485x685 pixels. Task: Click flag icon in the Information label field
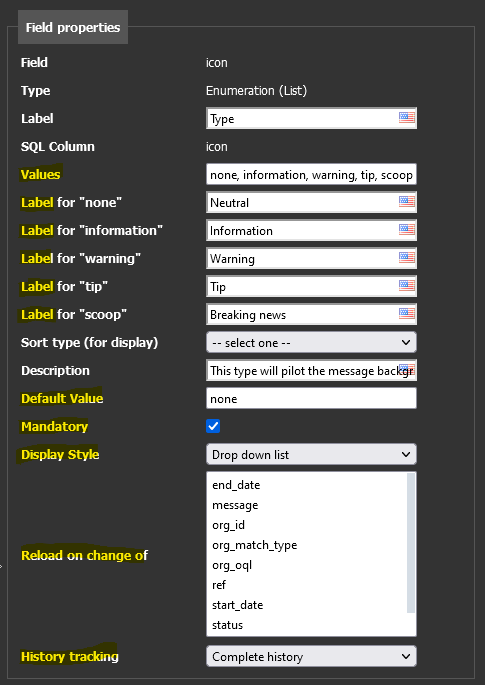point(407,229)
